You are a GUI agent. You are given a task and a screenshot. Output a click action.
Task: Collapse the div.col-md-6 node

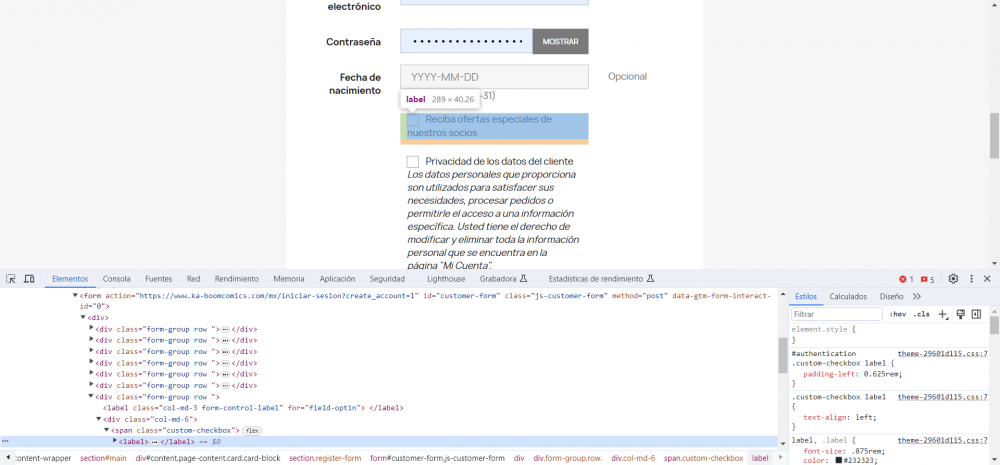[99, 419]
